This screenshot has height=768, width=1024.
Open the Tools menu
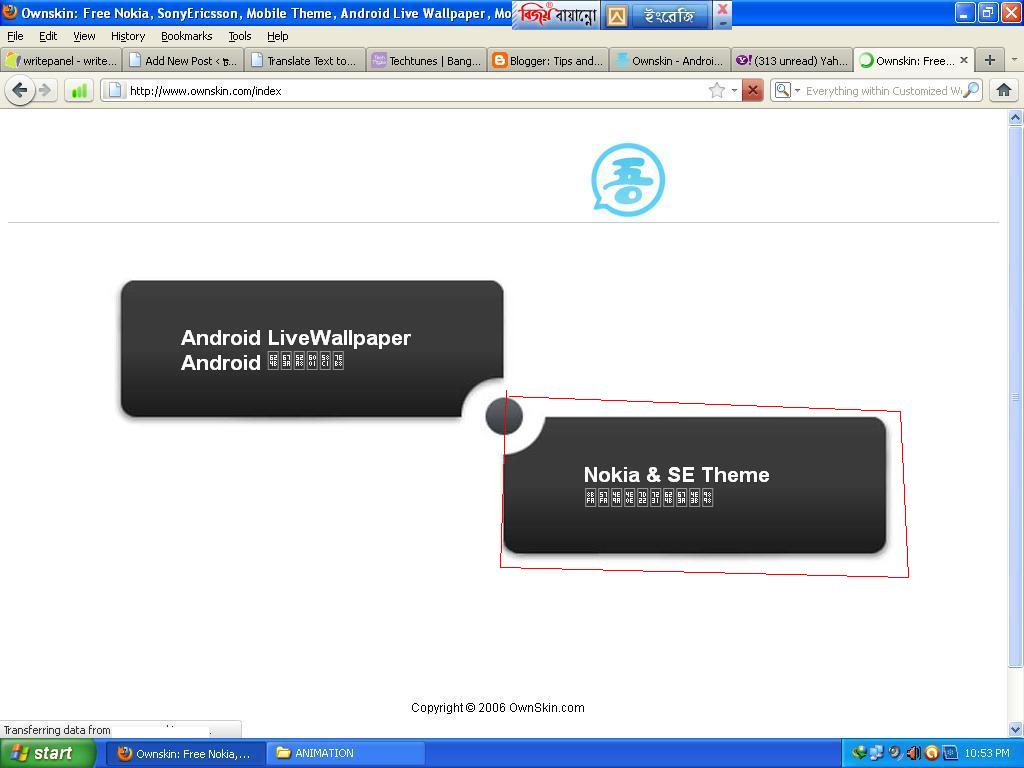click(240, 36)
